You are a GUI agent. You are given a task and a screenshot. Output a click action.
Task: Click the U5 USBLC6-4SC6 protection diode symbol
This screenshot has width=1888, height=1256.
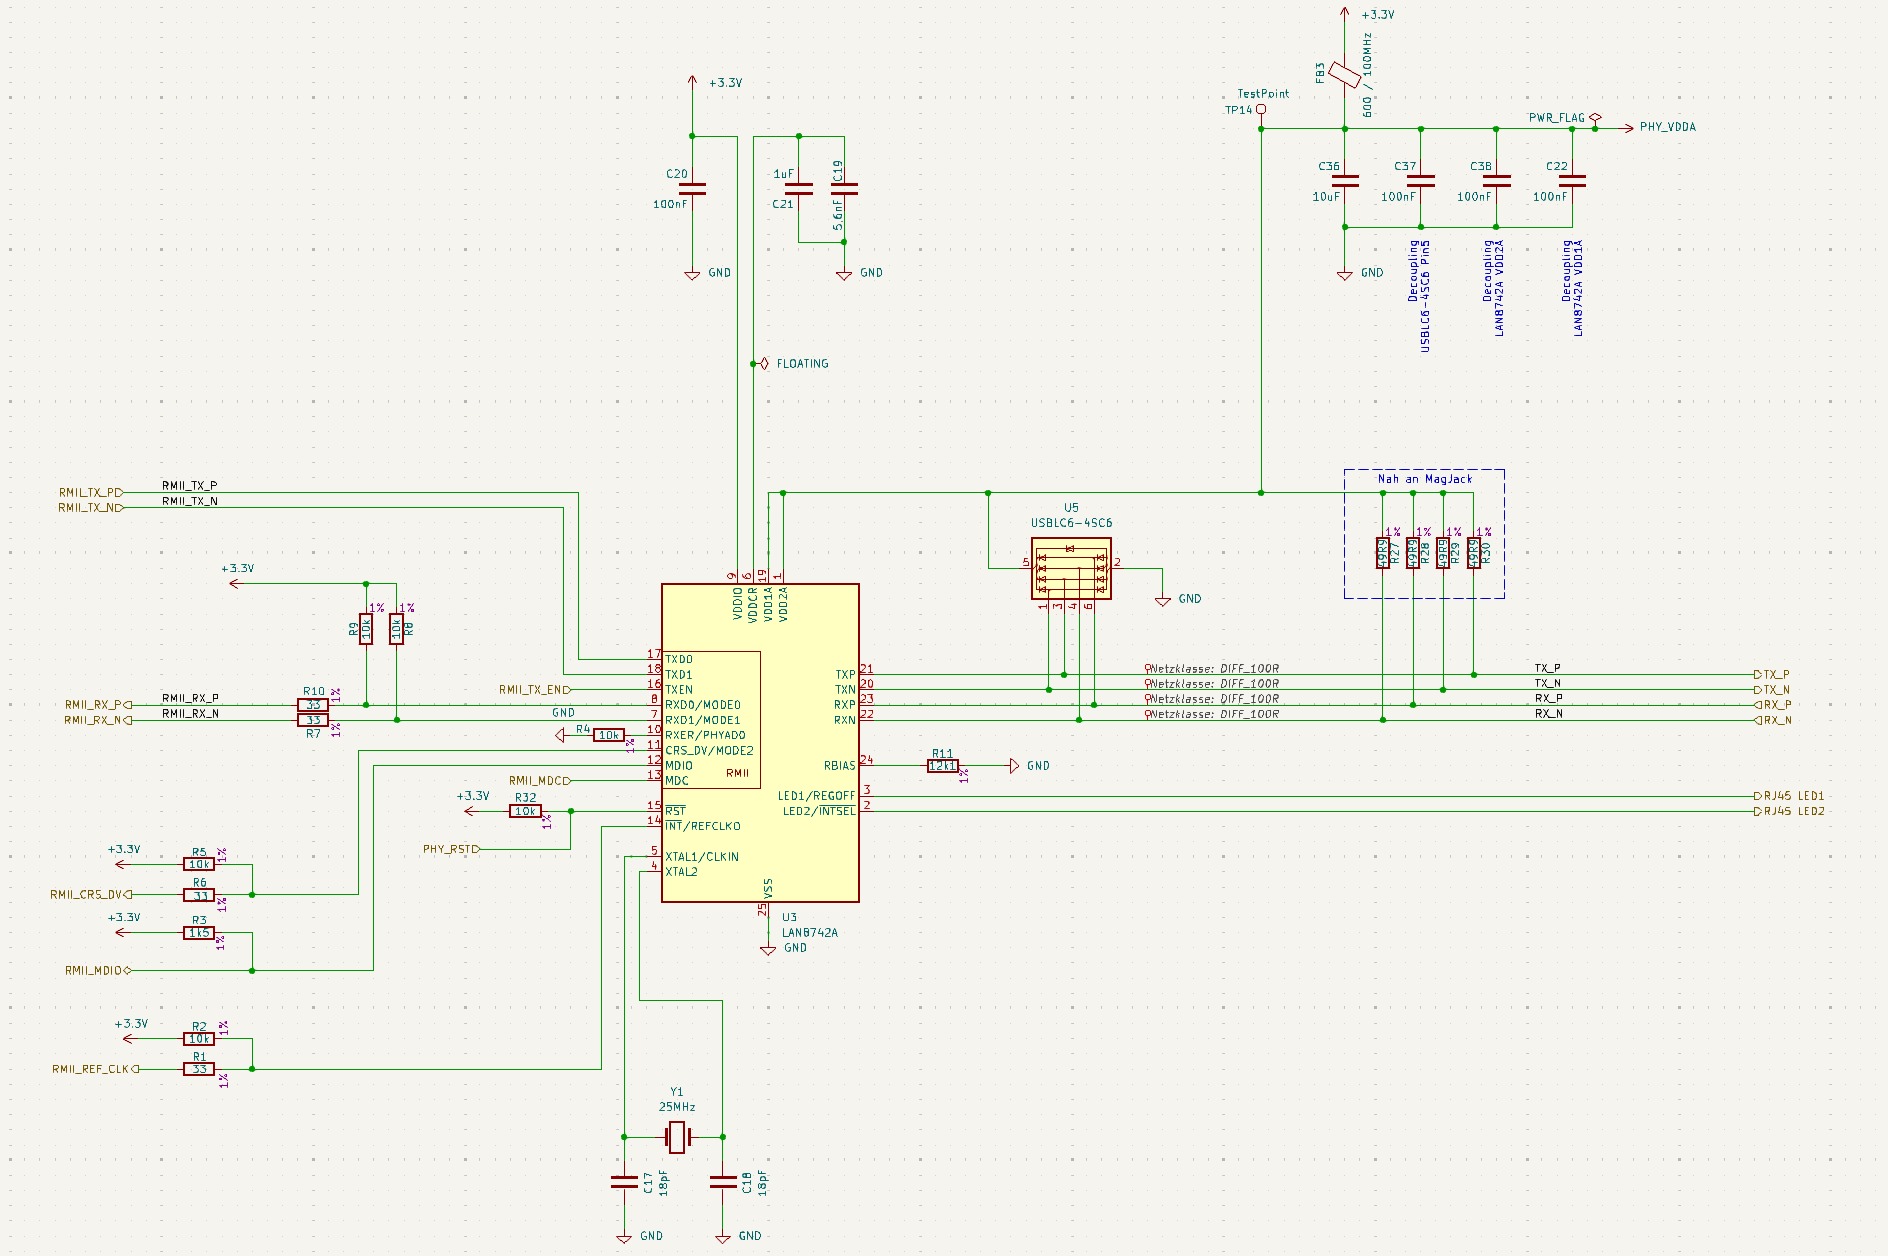1071,568
